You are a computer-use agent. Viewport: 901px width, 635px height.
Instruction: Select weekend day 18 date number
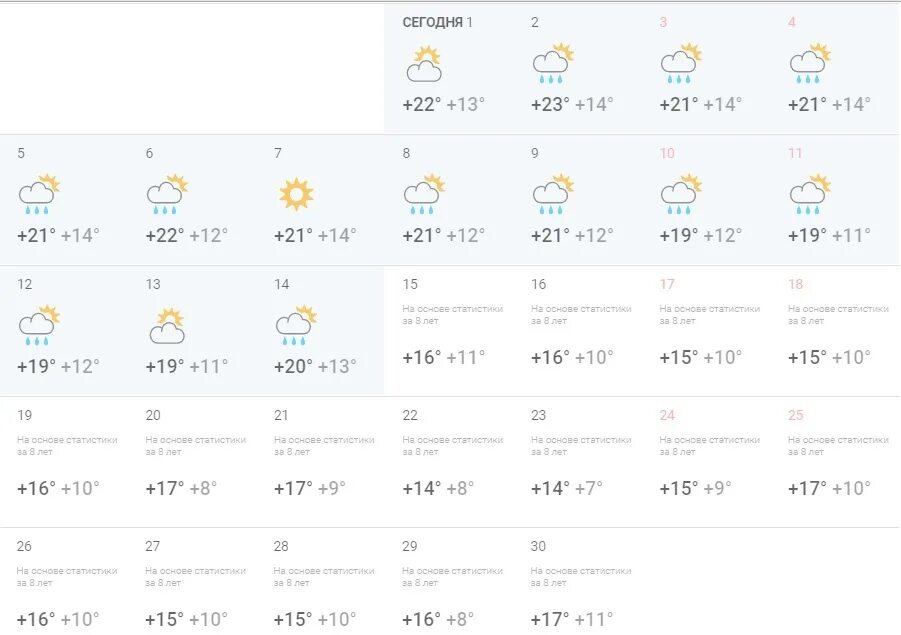795,284
